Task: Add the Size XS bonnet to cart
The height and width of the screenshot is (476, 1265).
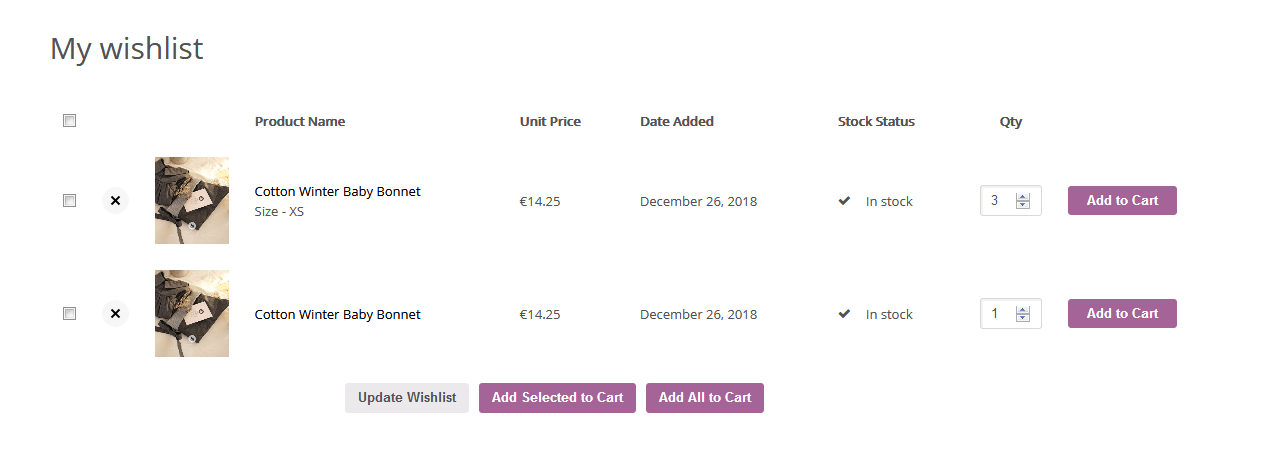Action: pos(1122,200)
